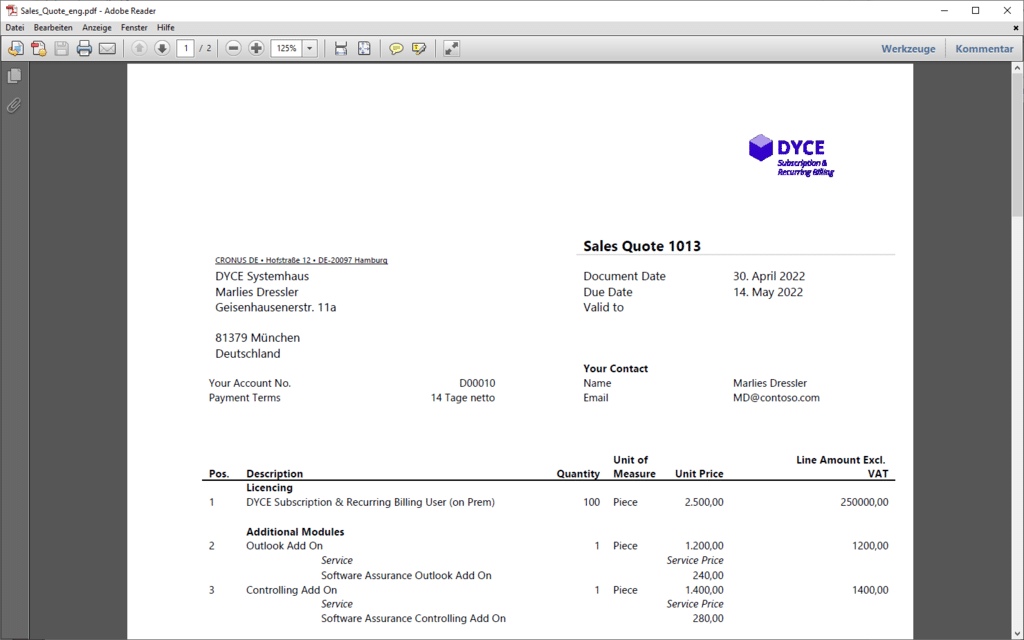Image resolution: width=1024 pixels, height=640 pixels.
Task: Click "DYCE Systemhaus" in the address block
Action: 262,276
